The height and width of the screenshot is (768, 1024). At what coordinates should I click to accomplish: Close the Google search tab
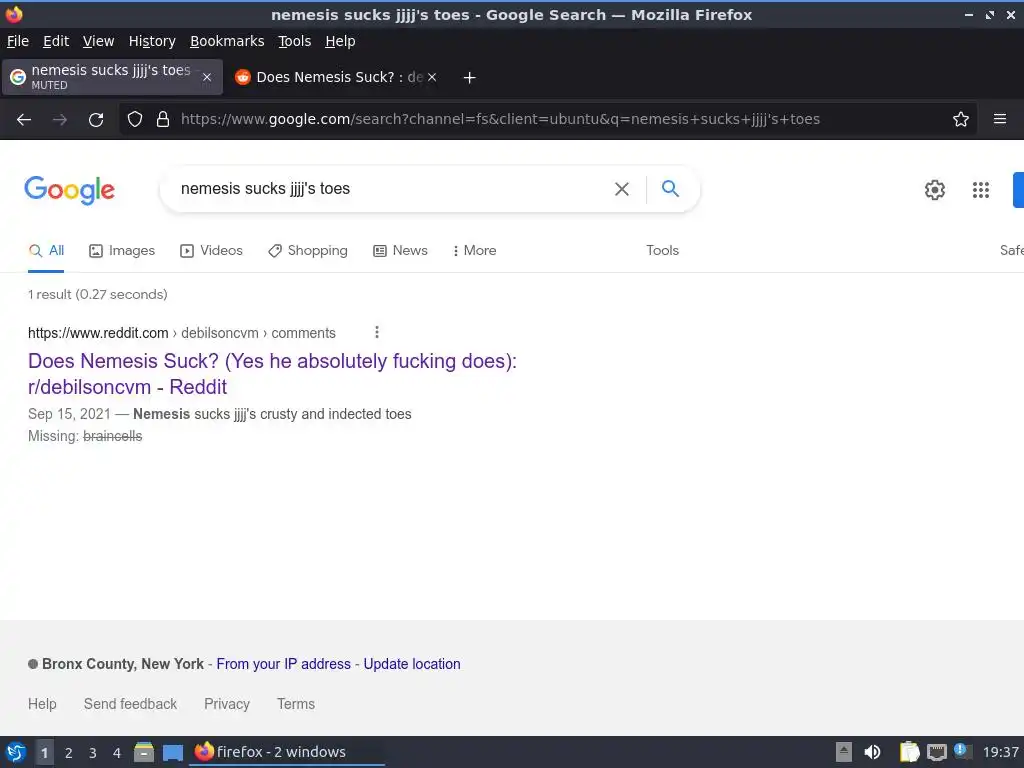(207, 77)
